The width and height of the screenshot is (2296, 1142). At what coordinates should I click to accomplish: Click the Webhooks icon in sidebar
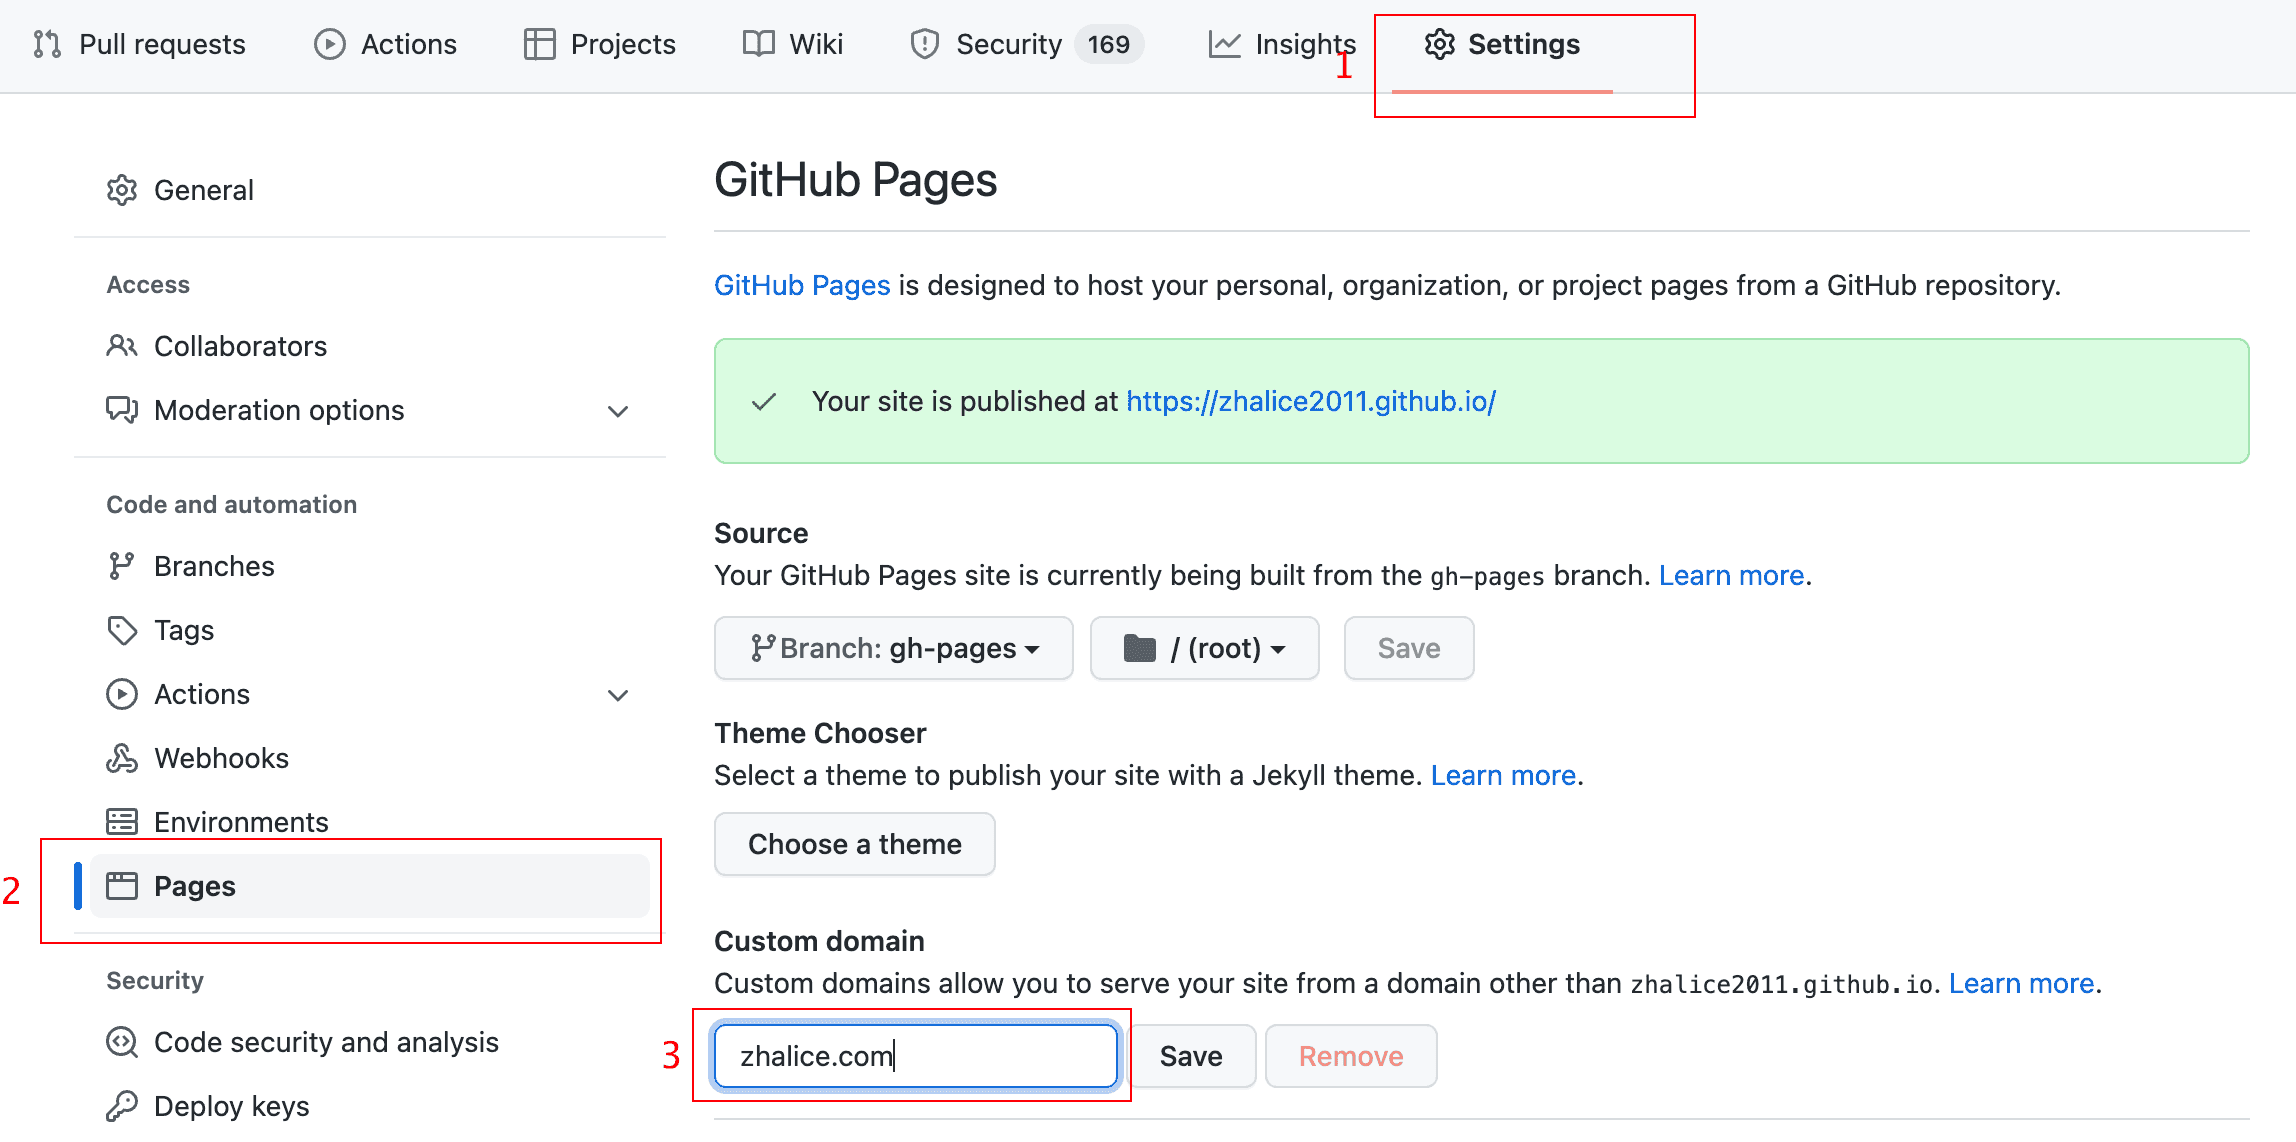pos(122,758)
